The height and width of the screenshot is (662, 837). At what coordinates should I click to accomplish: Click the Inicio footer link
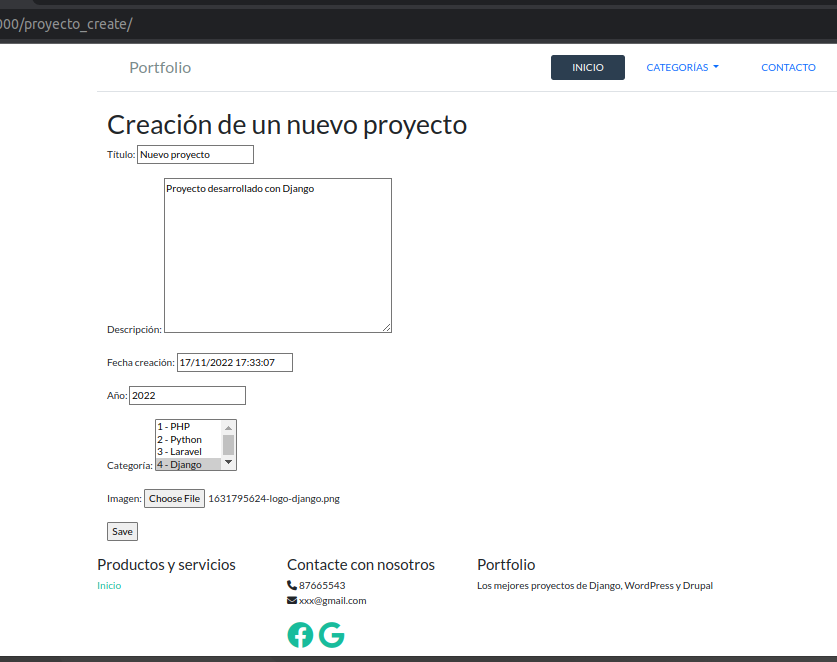(x=109, y=586)
